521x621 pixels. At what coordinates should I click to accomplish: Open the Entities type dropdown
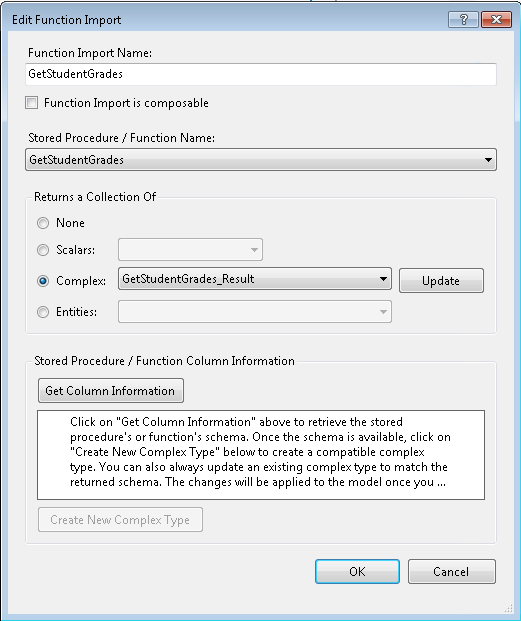coord(255,312)
